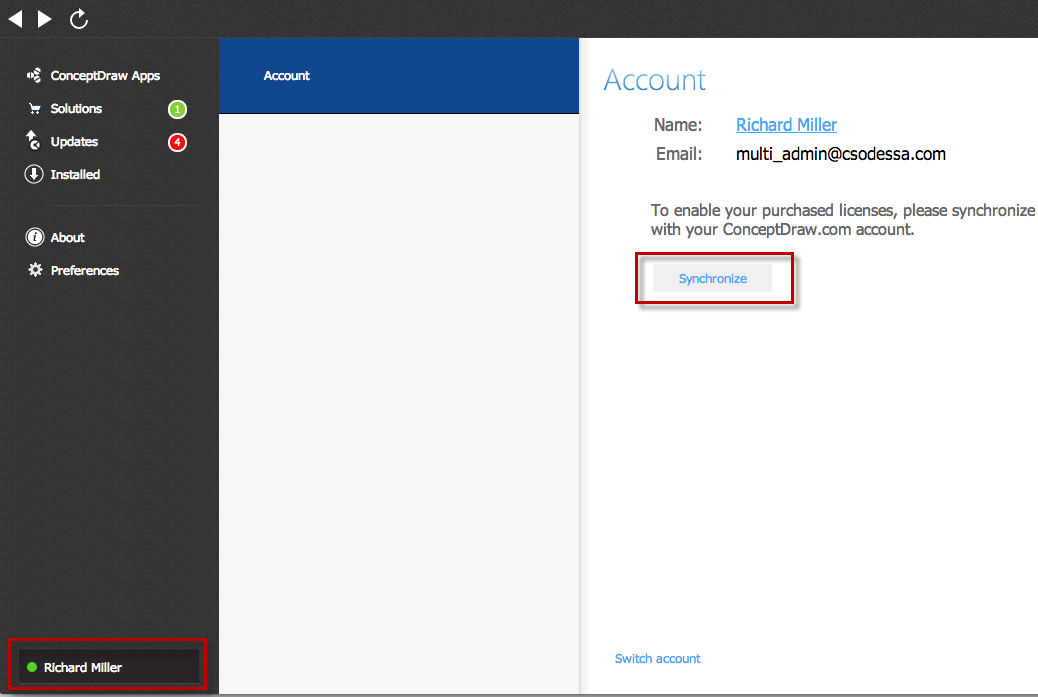Image resolution: width=1038 pixels, height=697 pixels.
Task: Click the "Name:" label
Action: point(678,125)
